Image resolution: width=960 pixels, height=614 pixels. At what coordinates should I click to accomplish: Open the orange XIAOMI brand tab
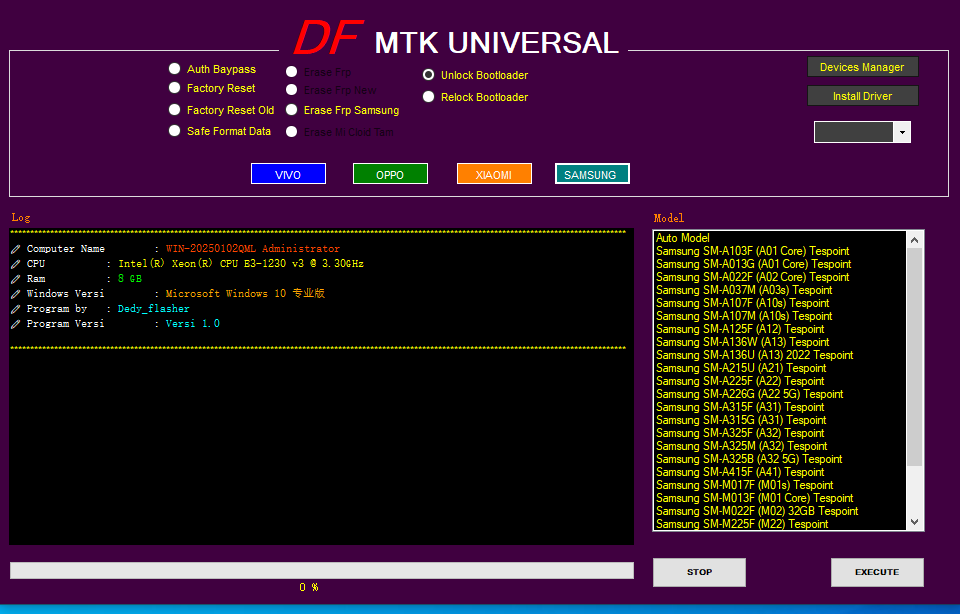[x=494, y=174]
